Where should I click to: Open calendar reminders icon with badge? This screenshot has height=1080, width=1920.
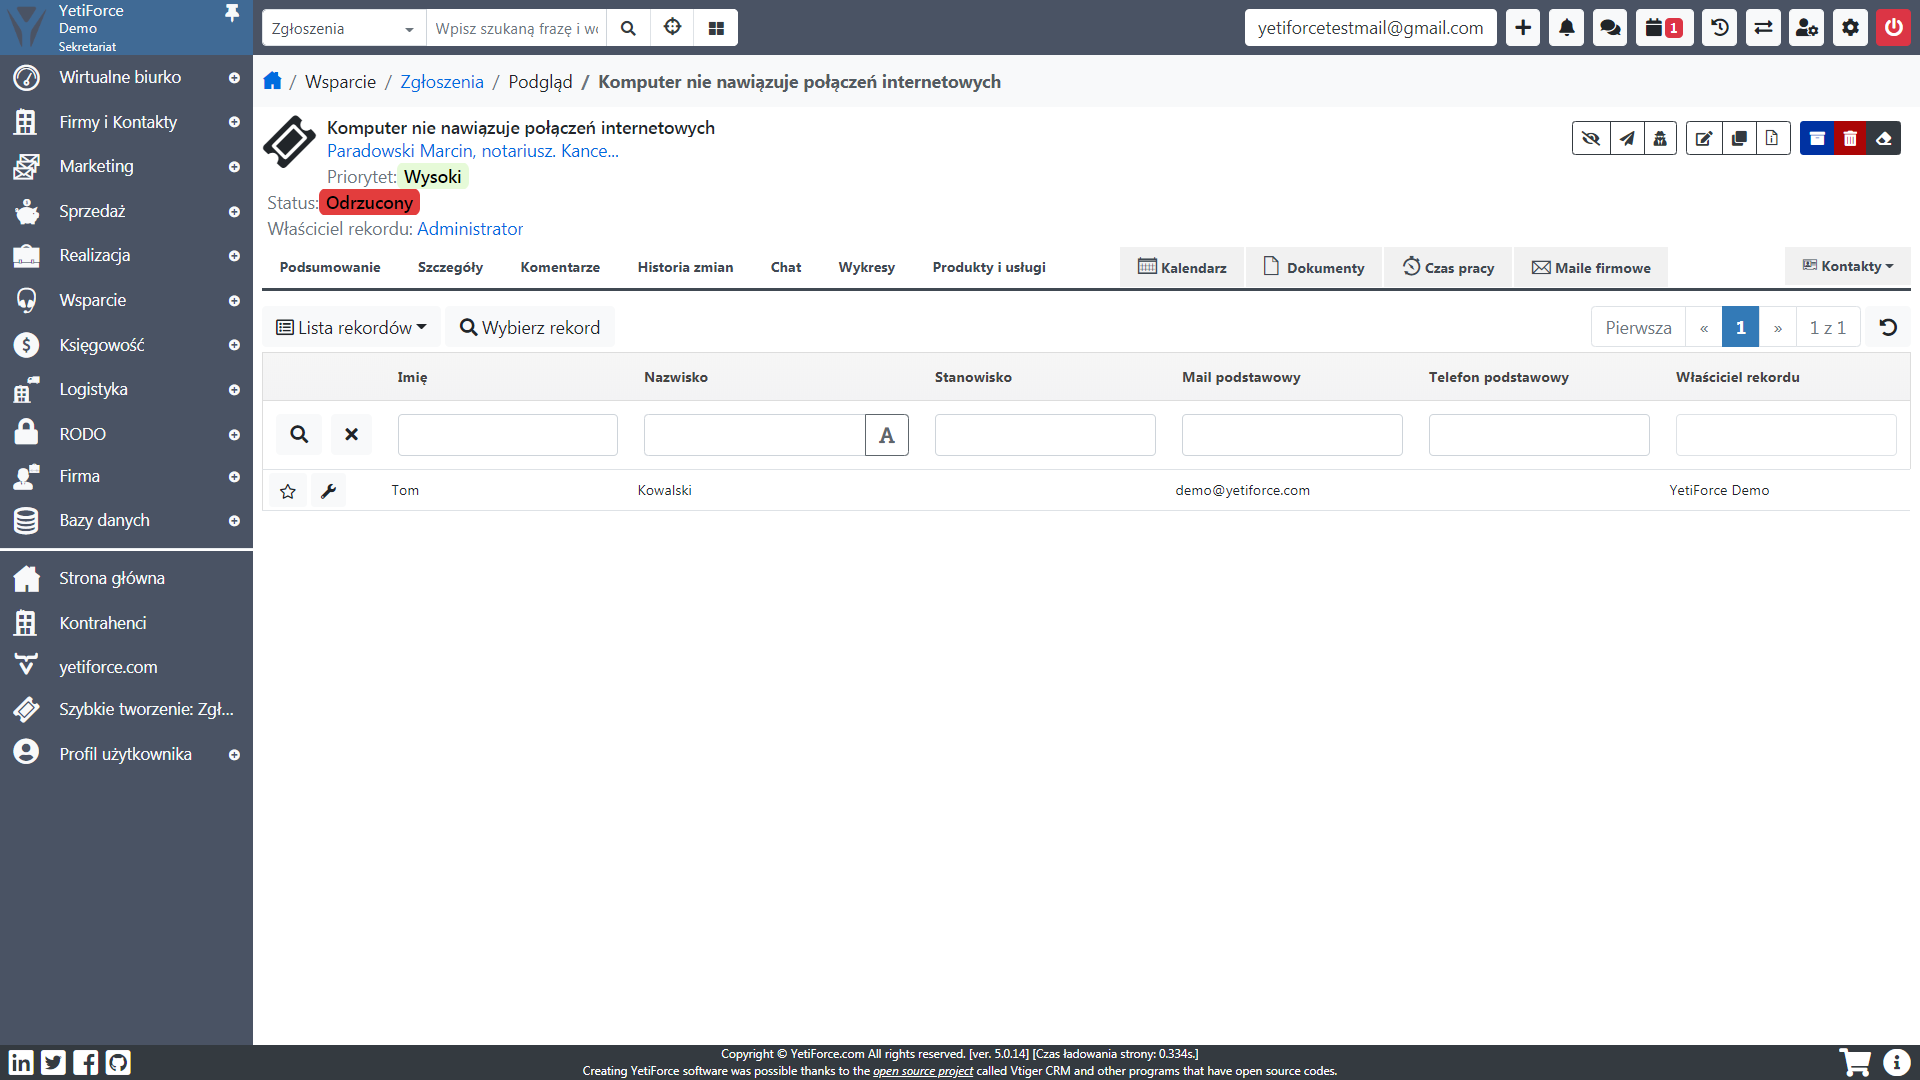coord(1664,28)
